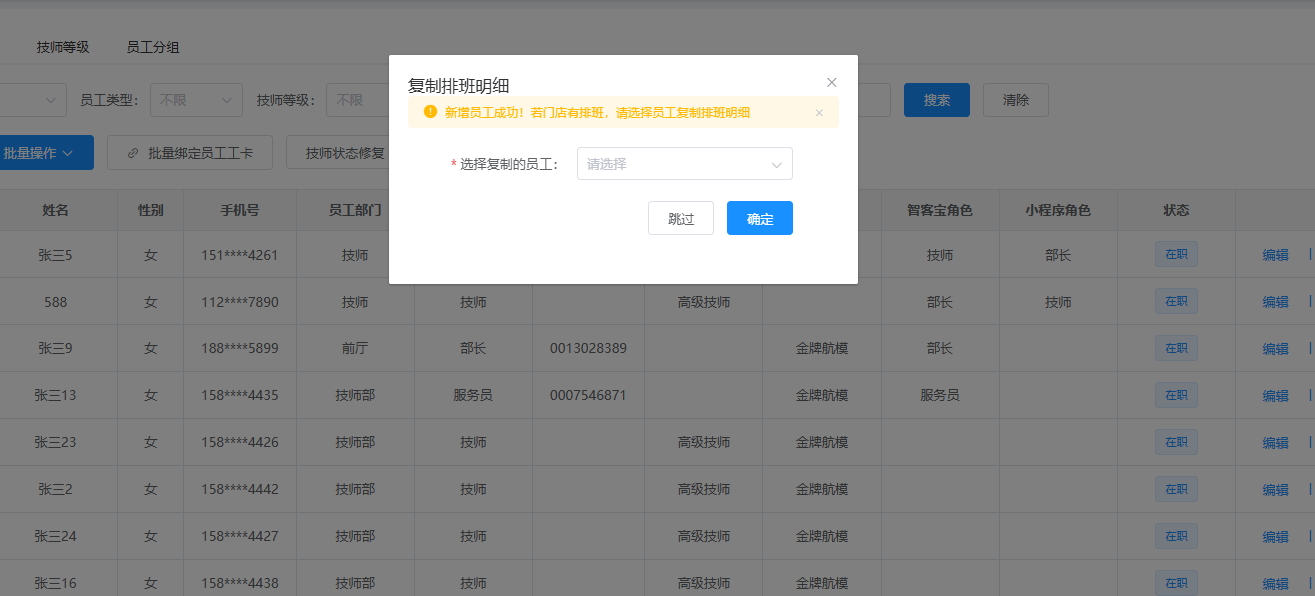The width and height of the screenshot is (1315, 596).
Task: Click the 技师状态修复 button
Action: click(338, 153)
